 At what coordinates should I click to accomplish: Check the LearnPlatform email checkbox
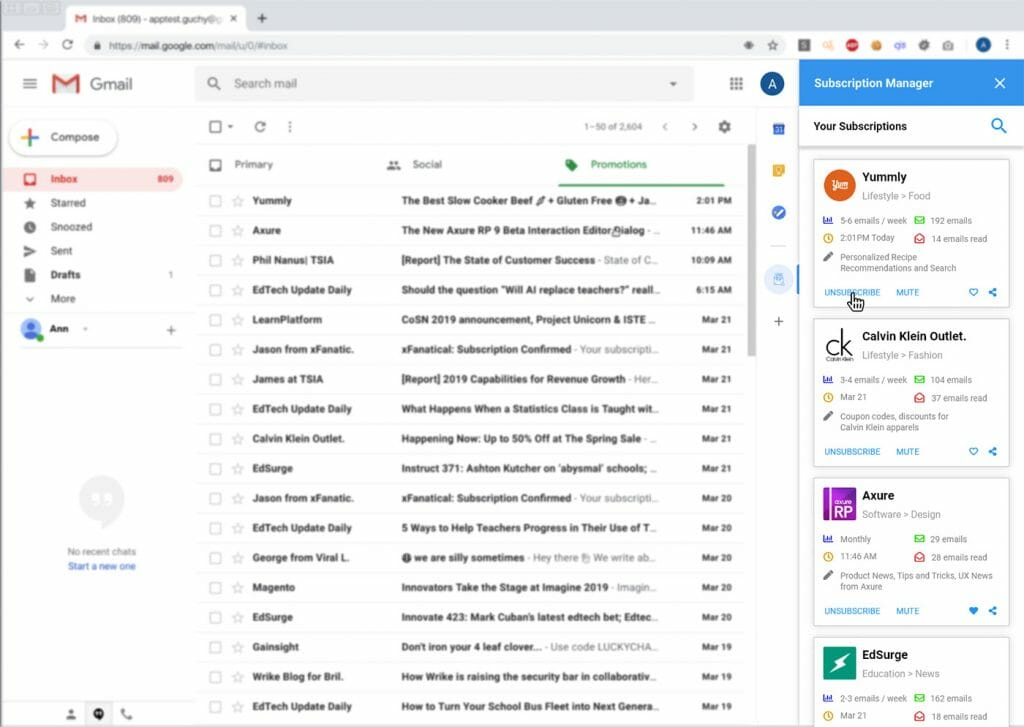pos(215,320)
